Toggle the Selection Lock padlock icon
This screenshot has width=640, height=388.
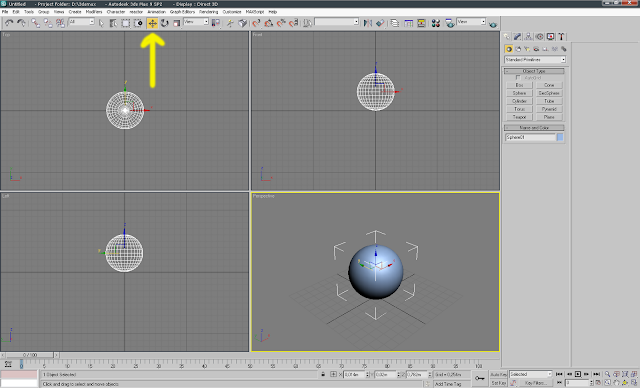(323, 374)
